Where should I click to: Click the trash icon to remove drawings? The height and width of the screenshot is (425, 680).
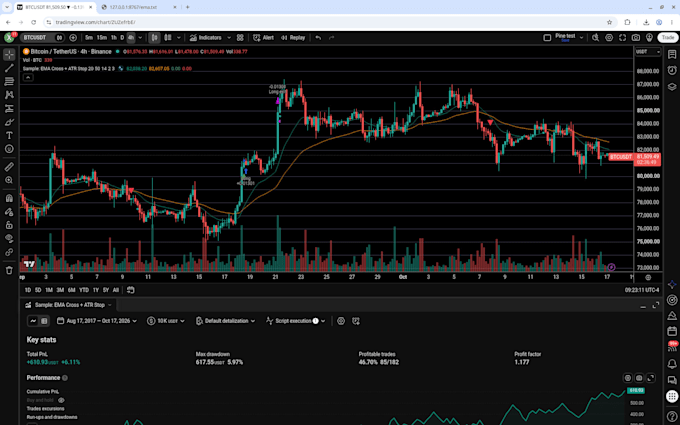pos(9,271)
